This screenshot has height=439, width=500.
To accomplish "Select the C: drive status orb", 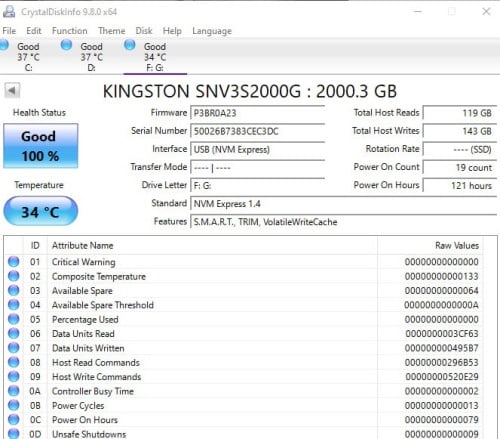I will (4, 45).
